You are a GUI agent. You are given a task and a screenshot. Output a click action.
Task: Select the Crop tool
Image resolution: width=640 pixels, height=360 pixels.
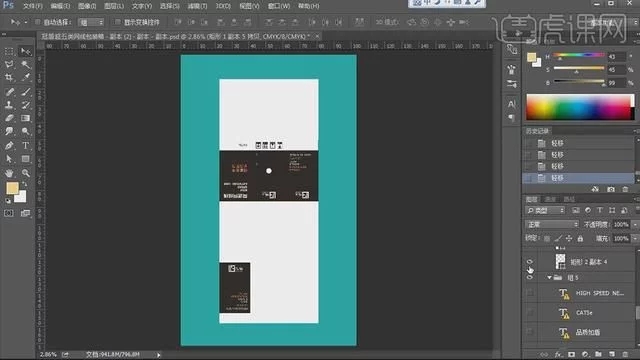point(9,78)
